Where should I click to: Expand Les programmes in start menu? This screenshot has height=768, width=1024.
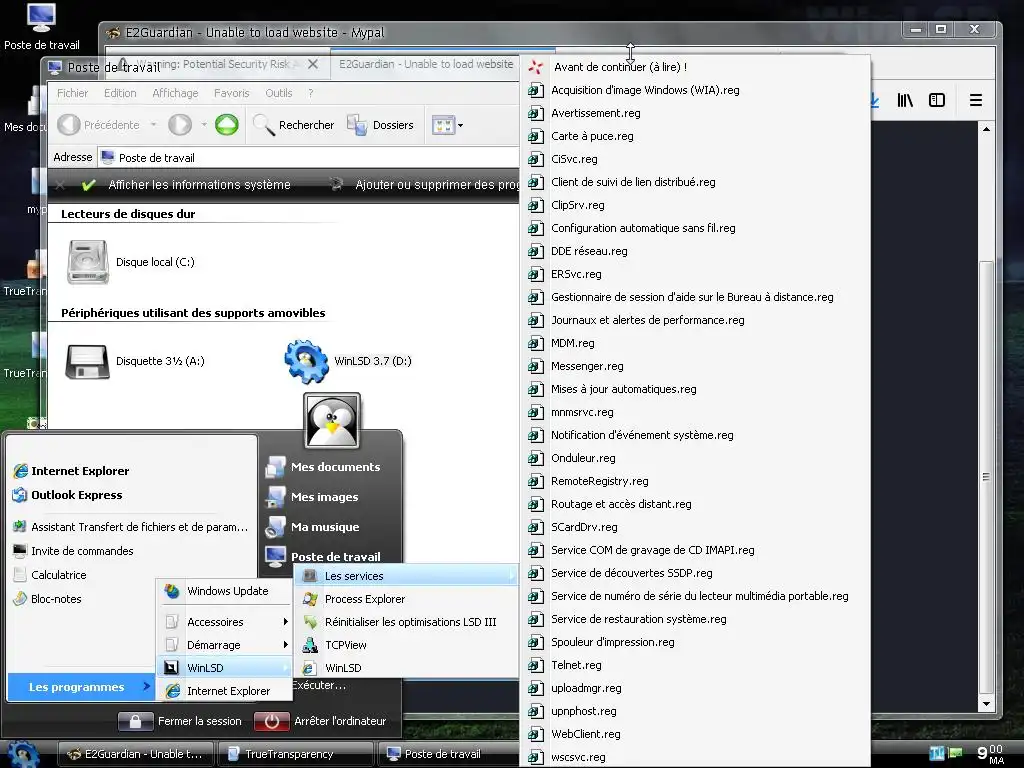(x=81, y=687)
